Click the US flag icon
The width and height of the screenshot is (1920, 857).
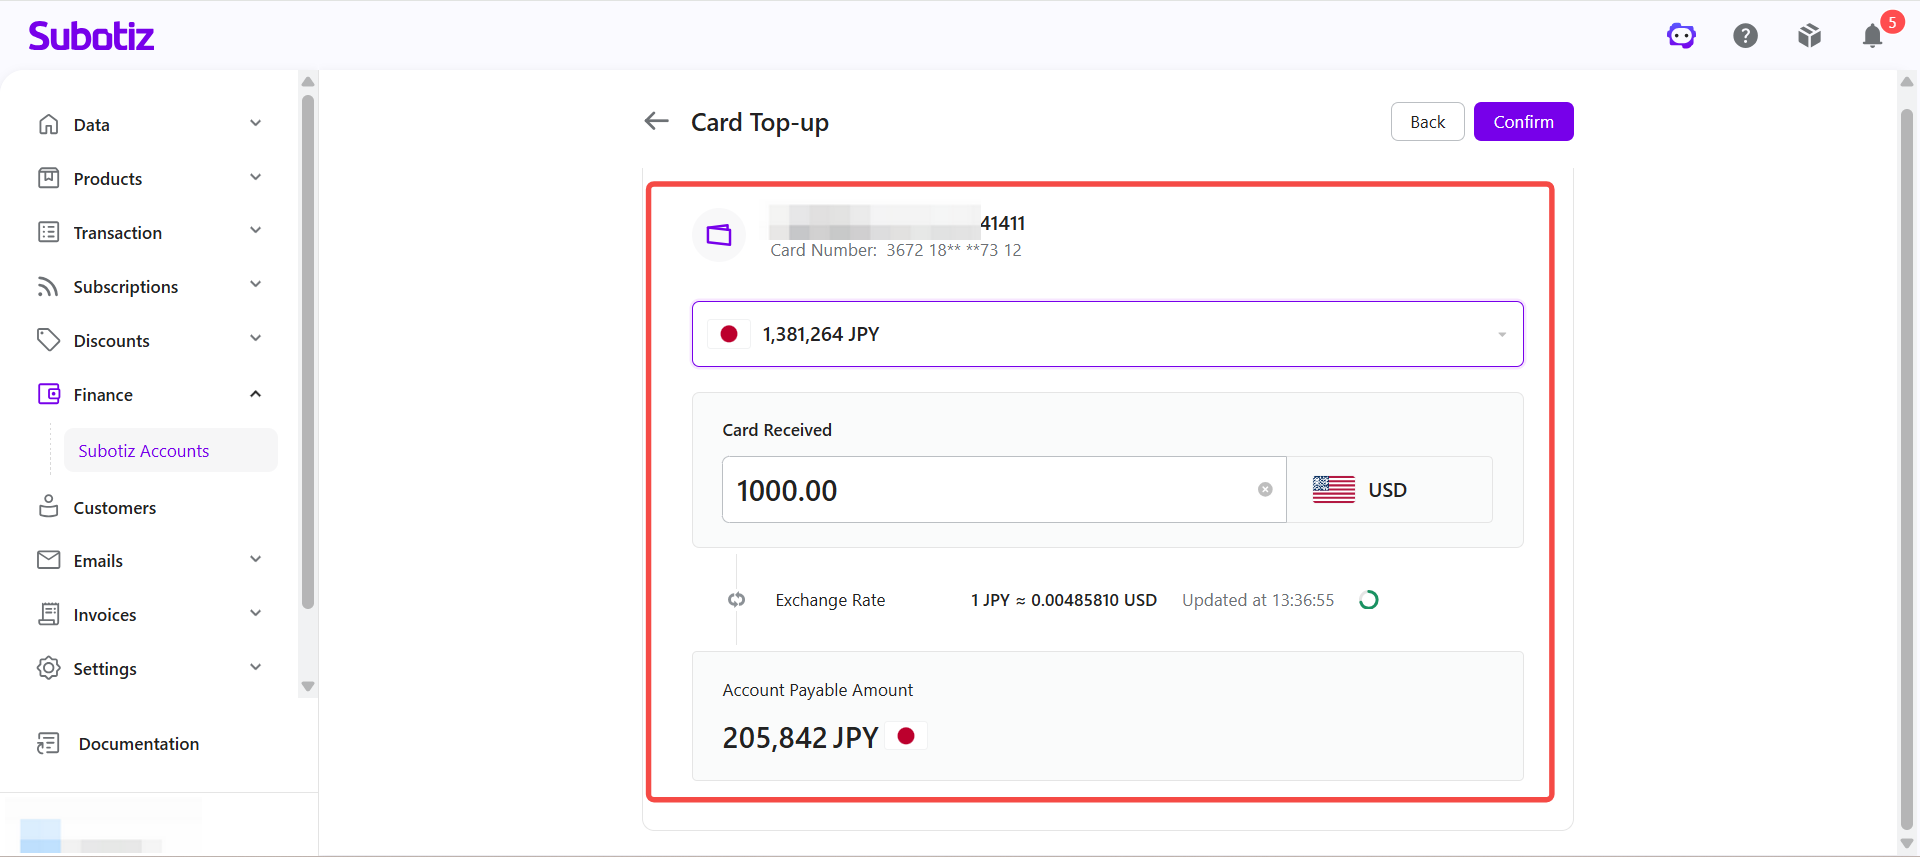tap(1334, 489)
